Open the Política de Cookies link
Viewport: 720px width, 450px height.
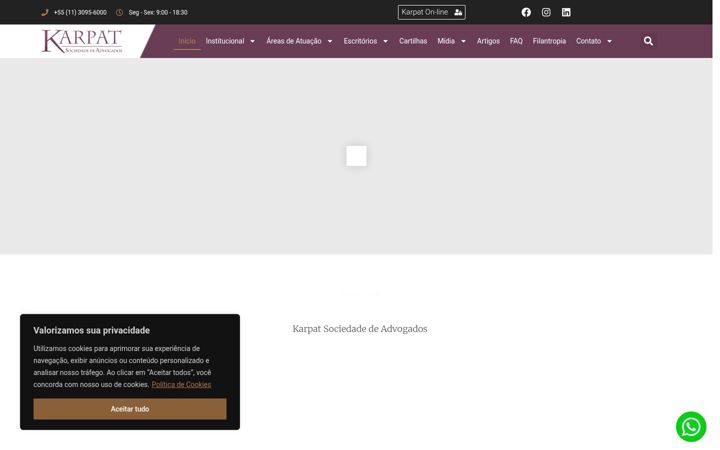(x=181, y=384)
